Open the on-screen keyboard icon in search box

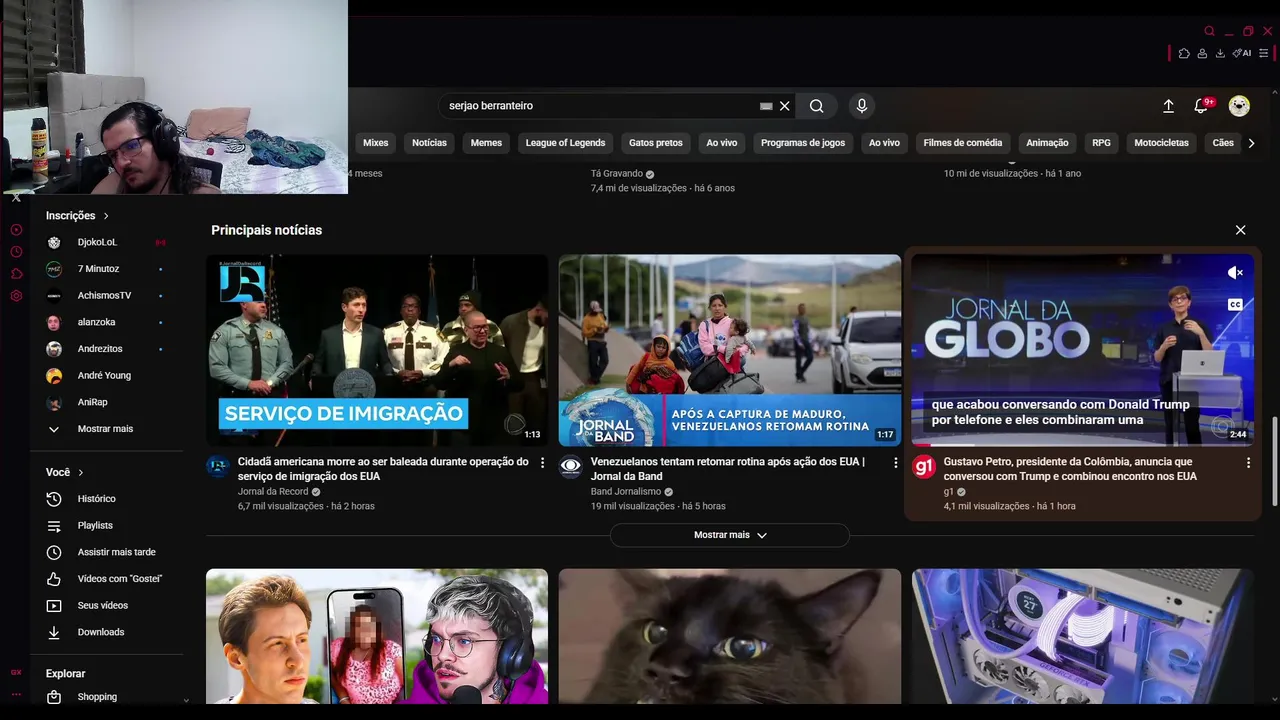coord(766,106)
